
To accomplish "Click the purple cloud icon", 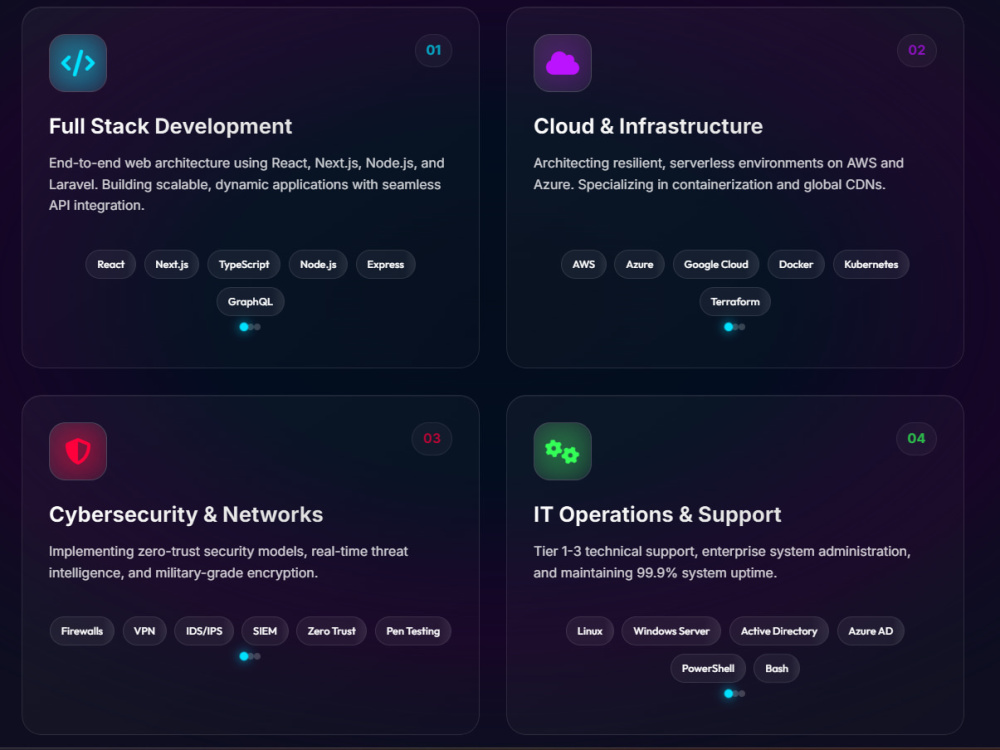I will [562, 63].
